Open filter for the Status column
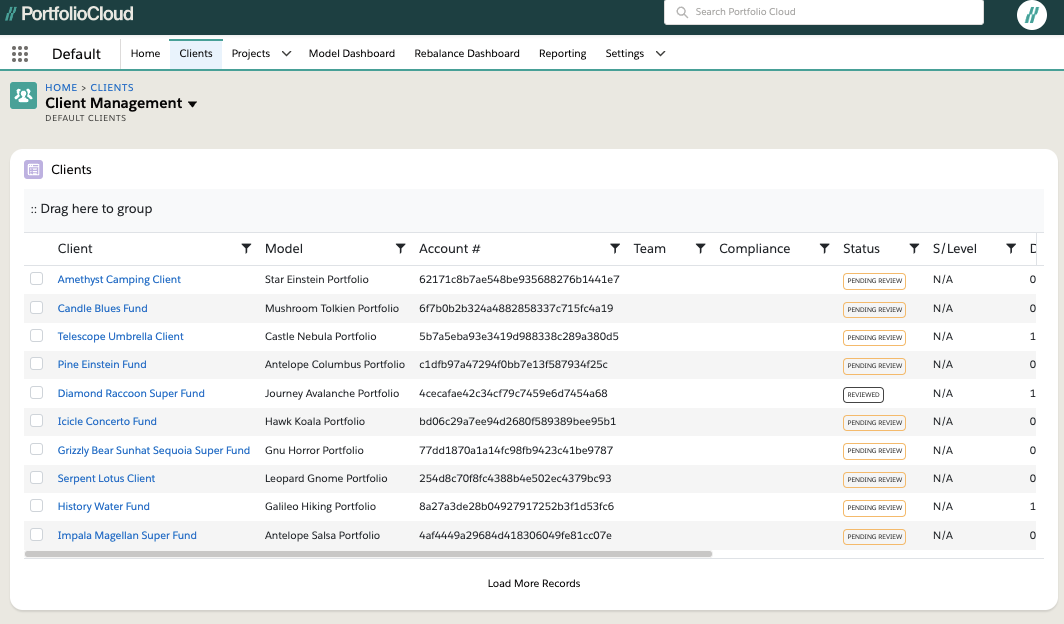This screenshot has height=624, width=1064. 914,249
